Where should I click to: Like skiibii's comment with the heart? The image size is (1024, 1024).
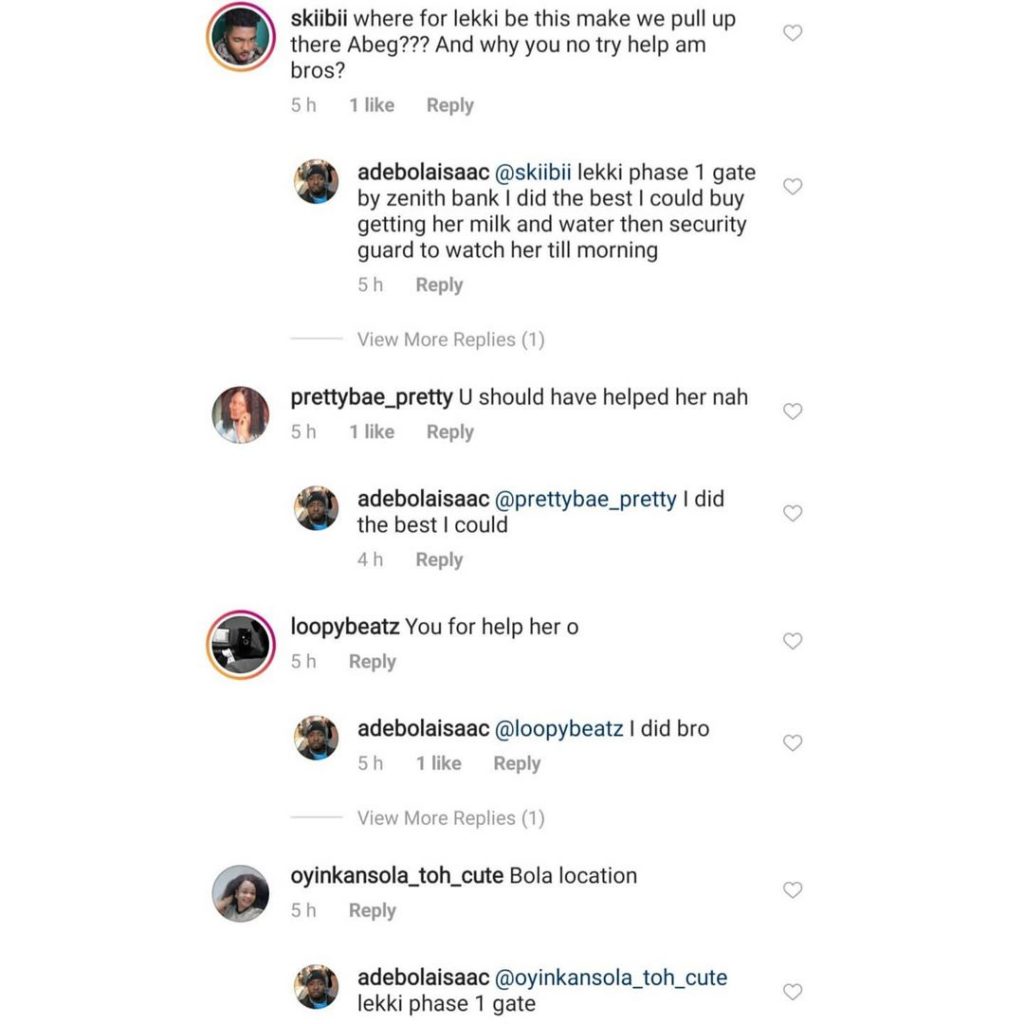(x=792, y=33)
